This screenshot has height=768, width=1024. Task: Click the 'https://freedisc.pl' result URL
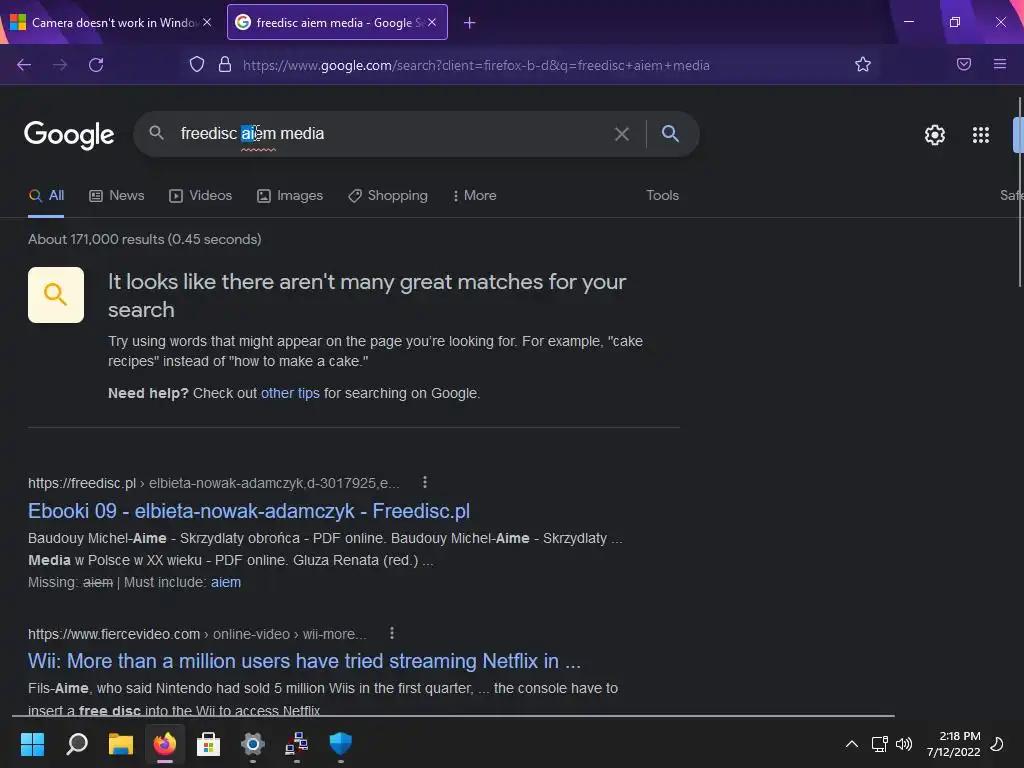82,483
